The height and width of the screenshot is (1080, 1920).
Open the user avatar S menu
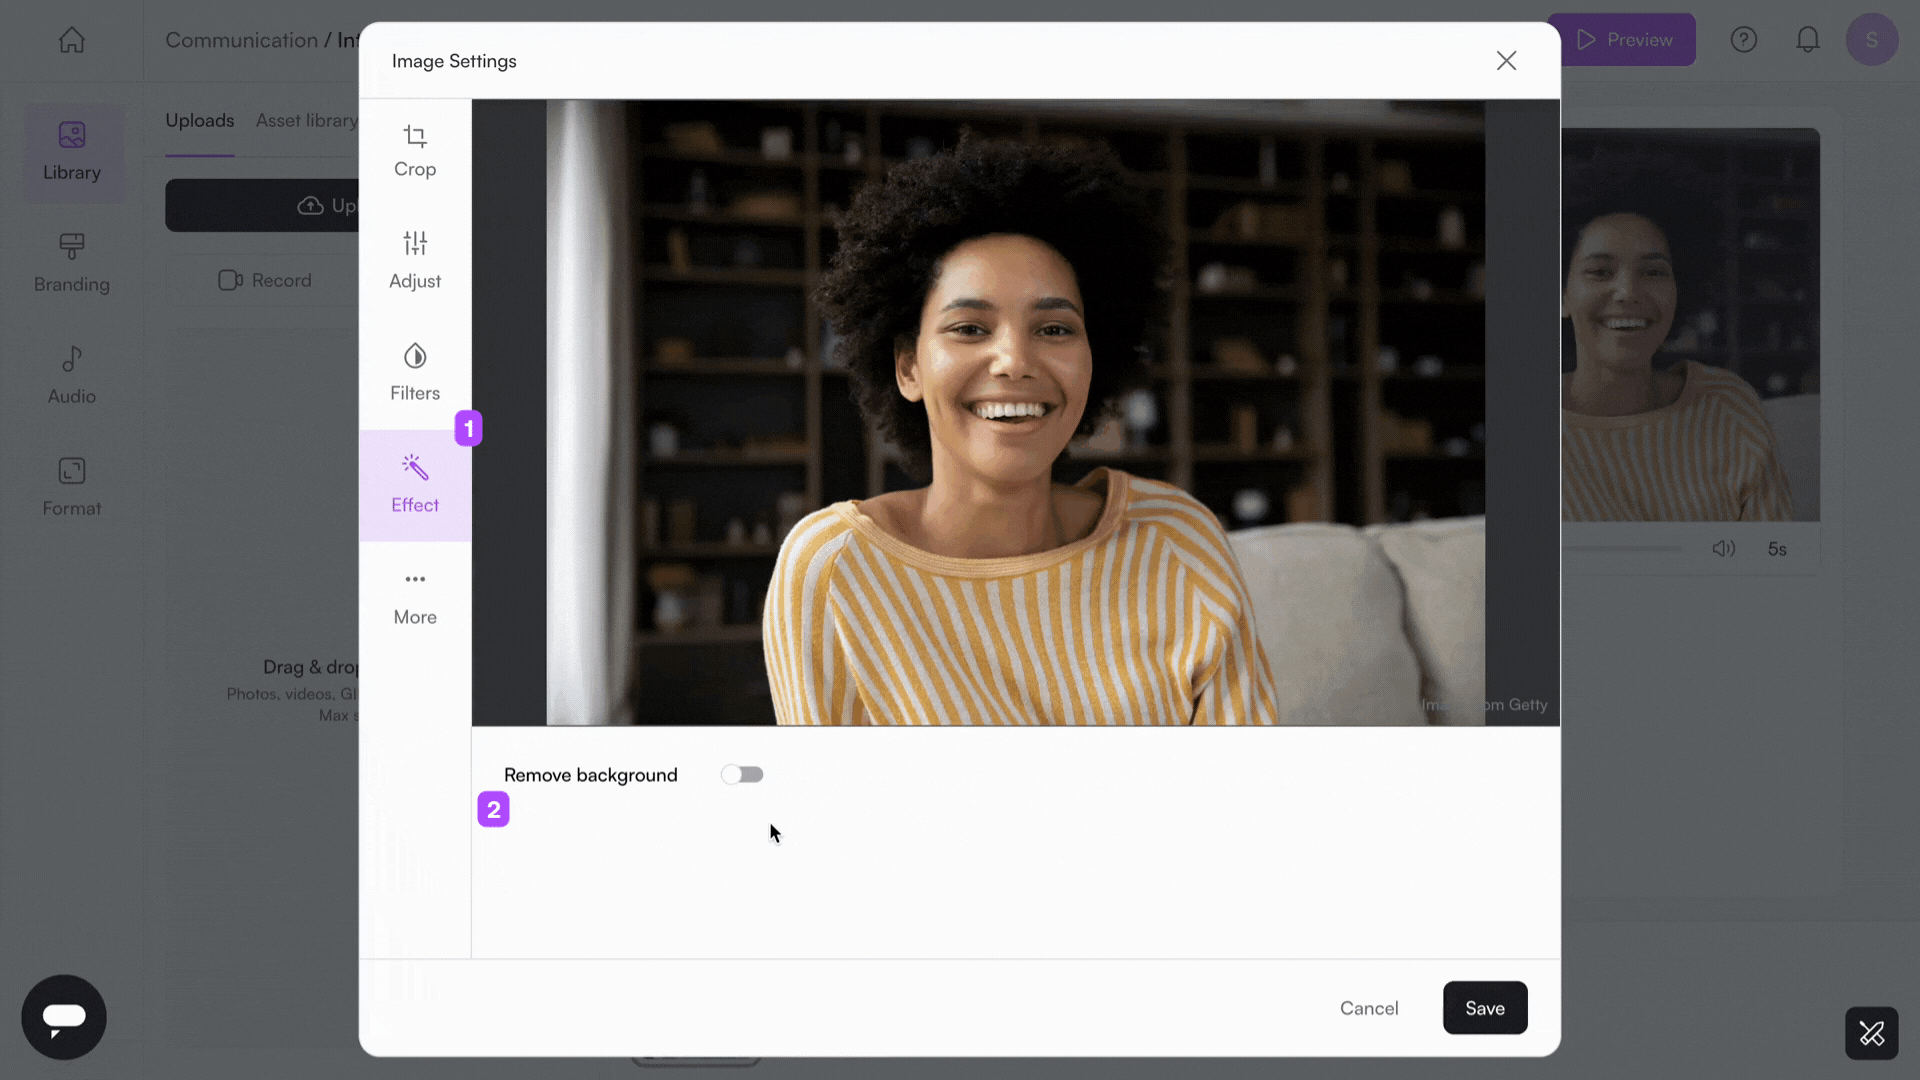1872,40
